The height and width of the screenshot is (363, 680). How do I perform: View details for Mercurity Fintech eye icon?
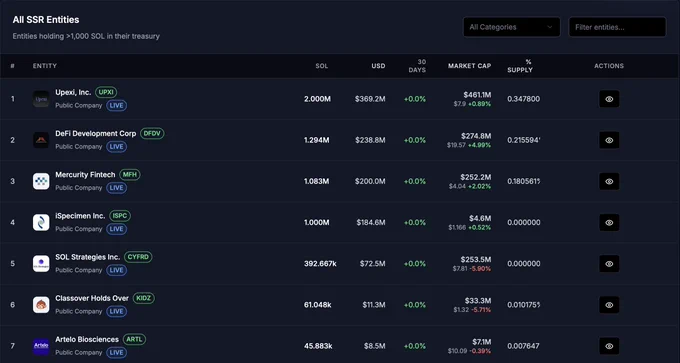pos(609,181)
